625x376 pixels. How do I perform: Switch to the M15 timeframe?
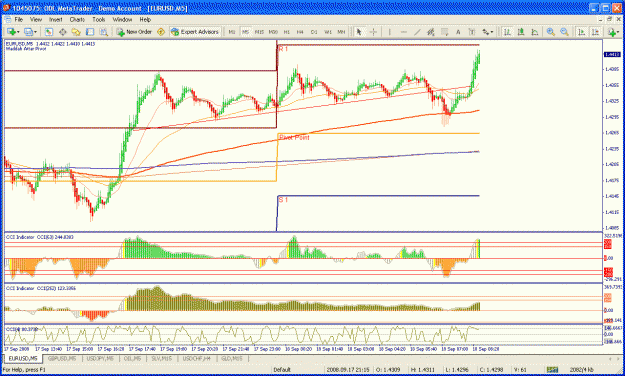click(259, 32)
